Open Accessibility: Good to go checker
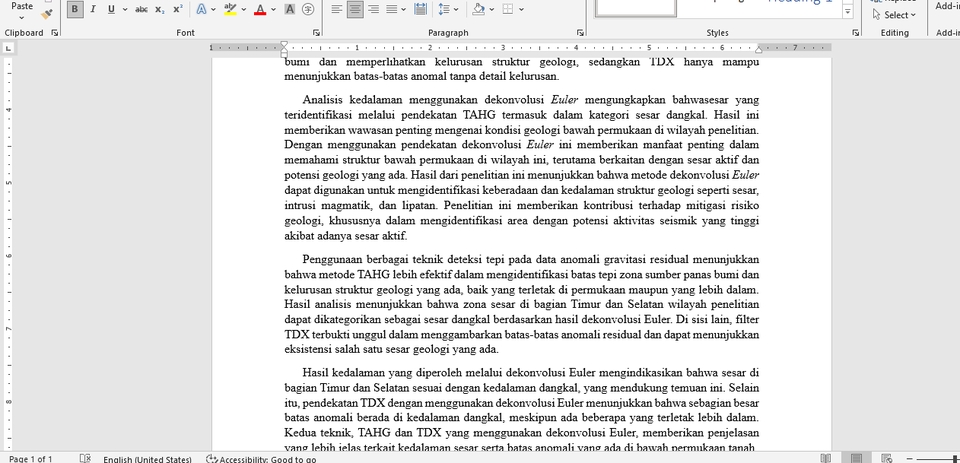The height and width of the screenshot is (463, 960). tap(261, 459)
